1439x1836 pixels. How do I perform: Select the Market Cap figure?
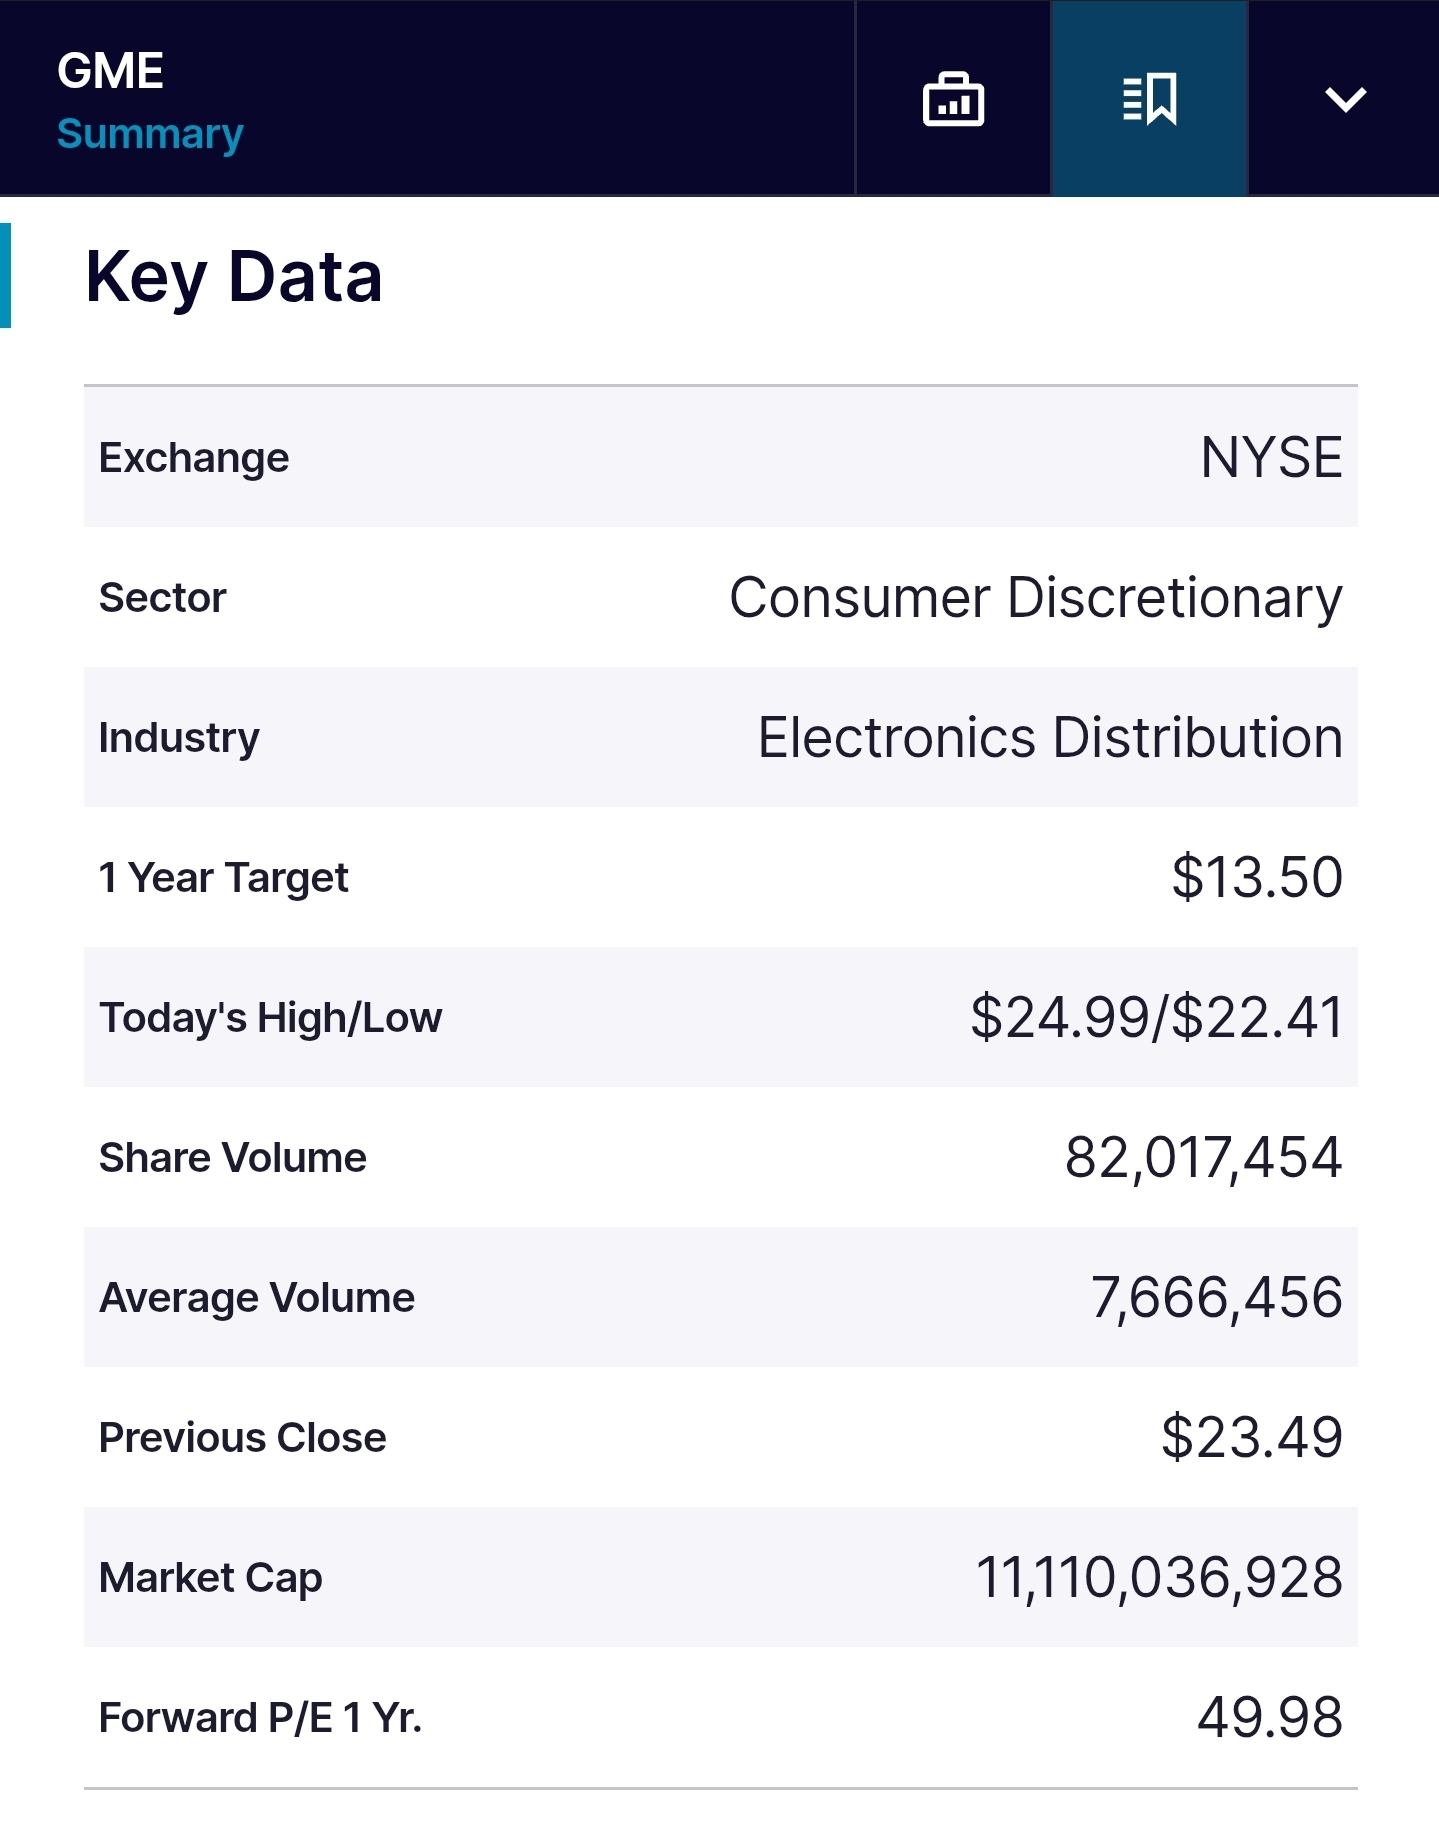coord(1158,1578)
